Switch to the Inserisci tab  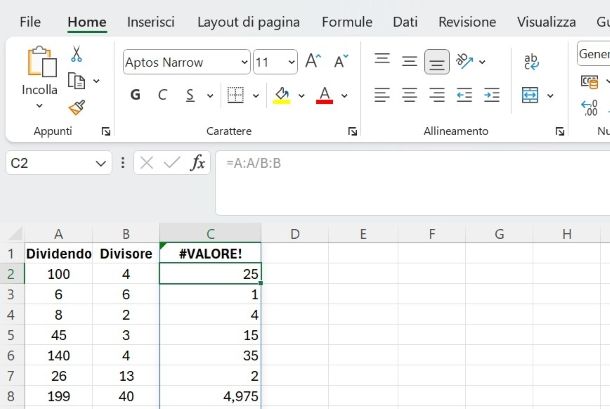point(151,22)
